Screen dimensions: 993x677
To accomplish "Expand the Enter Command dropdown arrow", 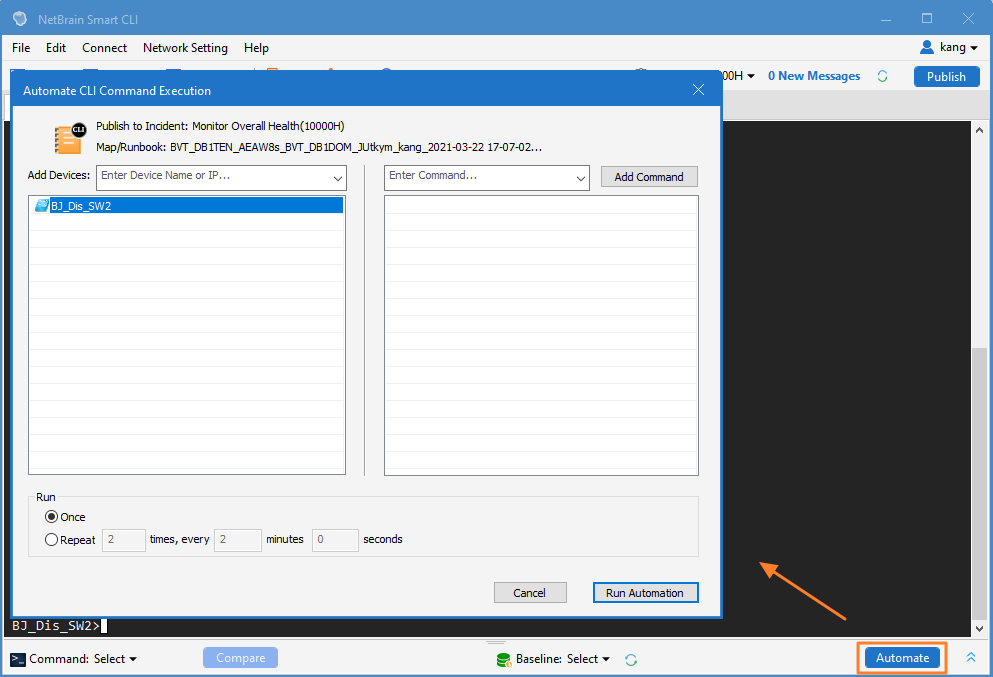I will click(581, 179).
